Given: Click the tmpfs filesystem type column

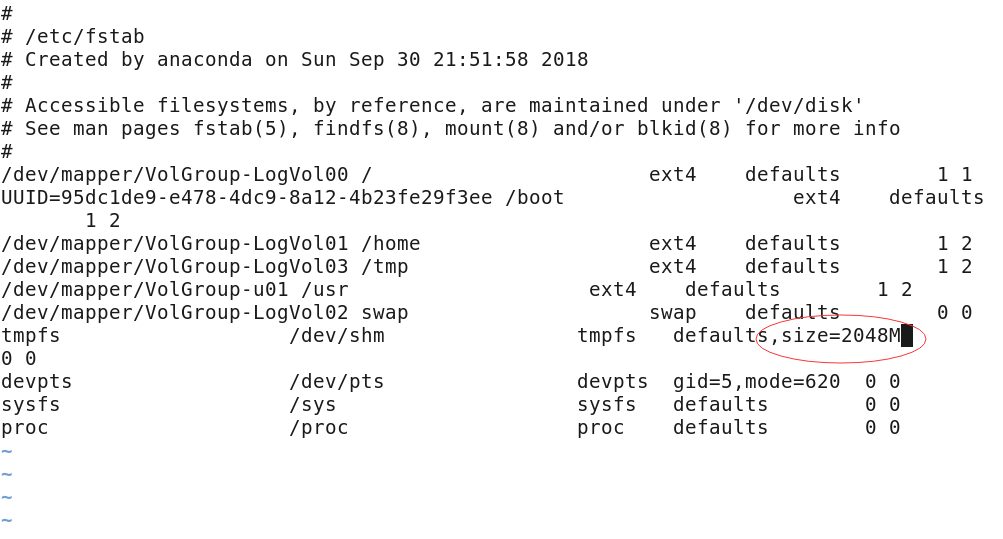Looking at the screenshot, I should pyautogui.click(x=606, y=335).
